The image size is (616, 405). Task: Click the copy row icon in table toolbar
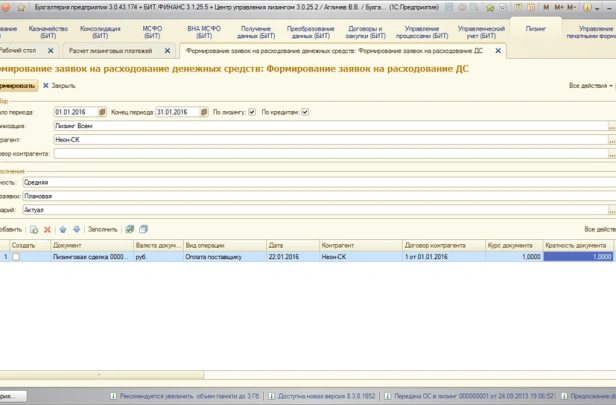(x=33, y=229)
